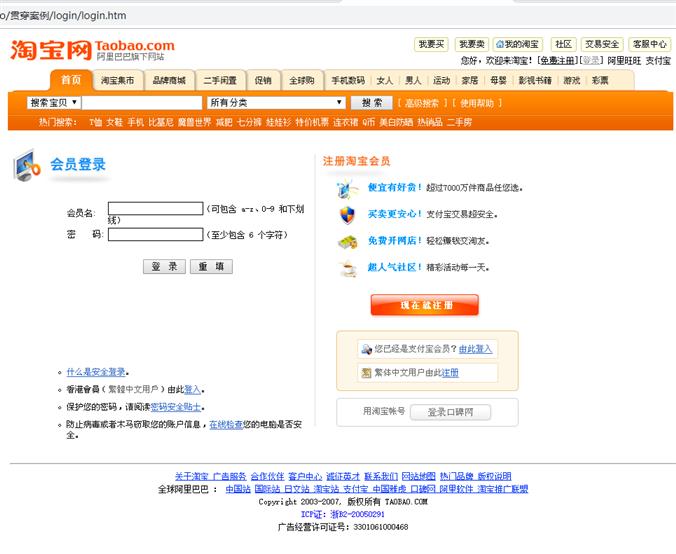676x554 pixels.
Task: Click the hot search term 连衣裙
Action: (345, 122)
